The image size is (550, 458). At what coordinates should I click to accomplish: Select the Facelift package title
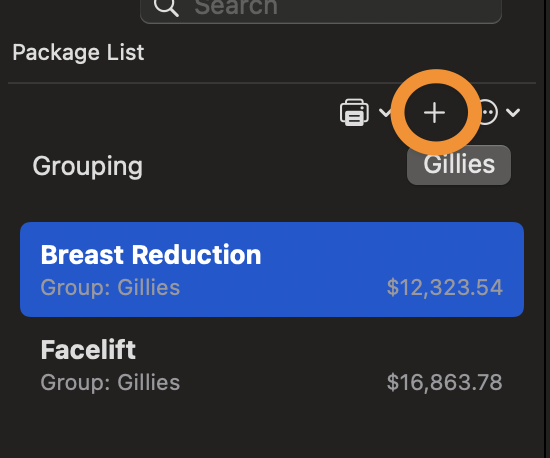pos(88,350)
